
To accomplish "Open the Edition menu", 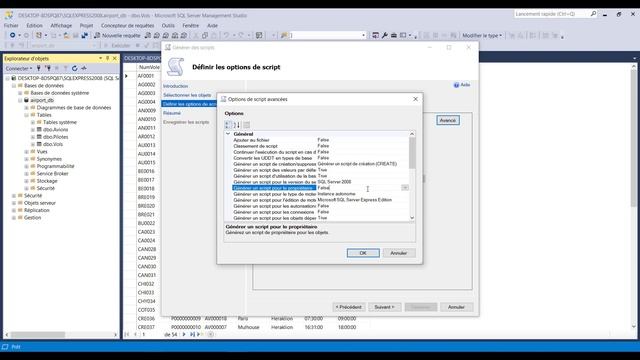I will coord(34,25).
